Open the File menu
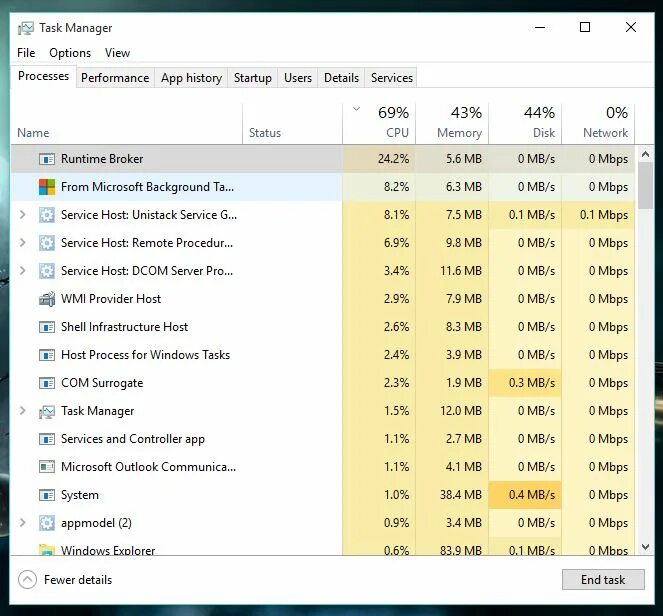The height and width of the screenshot is (616, 663). pyautogui.click(x=26, y=53)
